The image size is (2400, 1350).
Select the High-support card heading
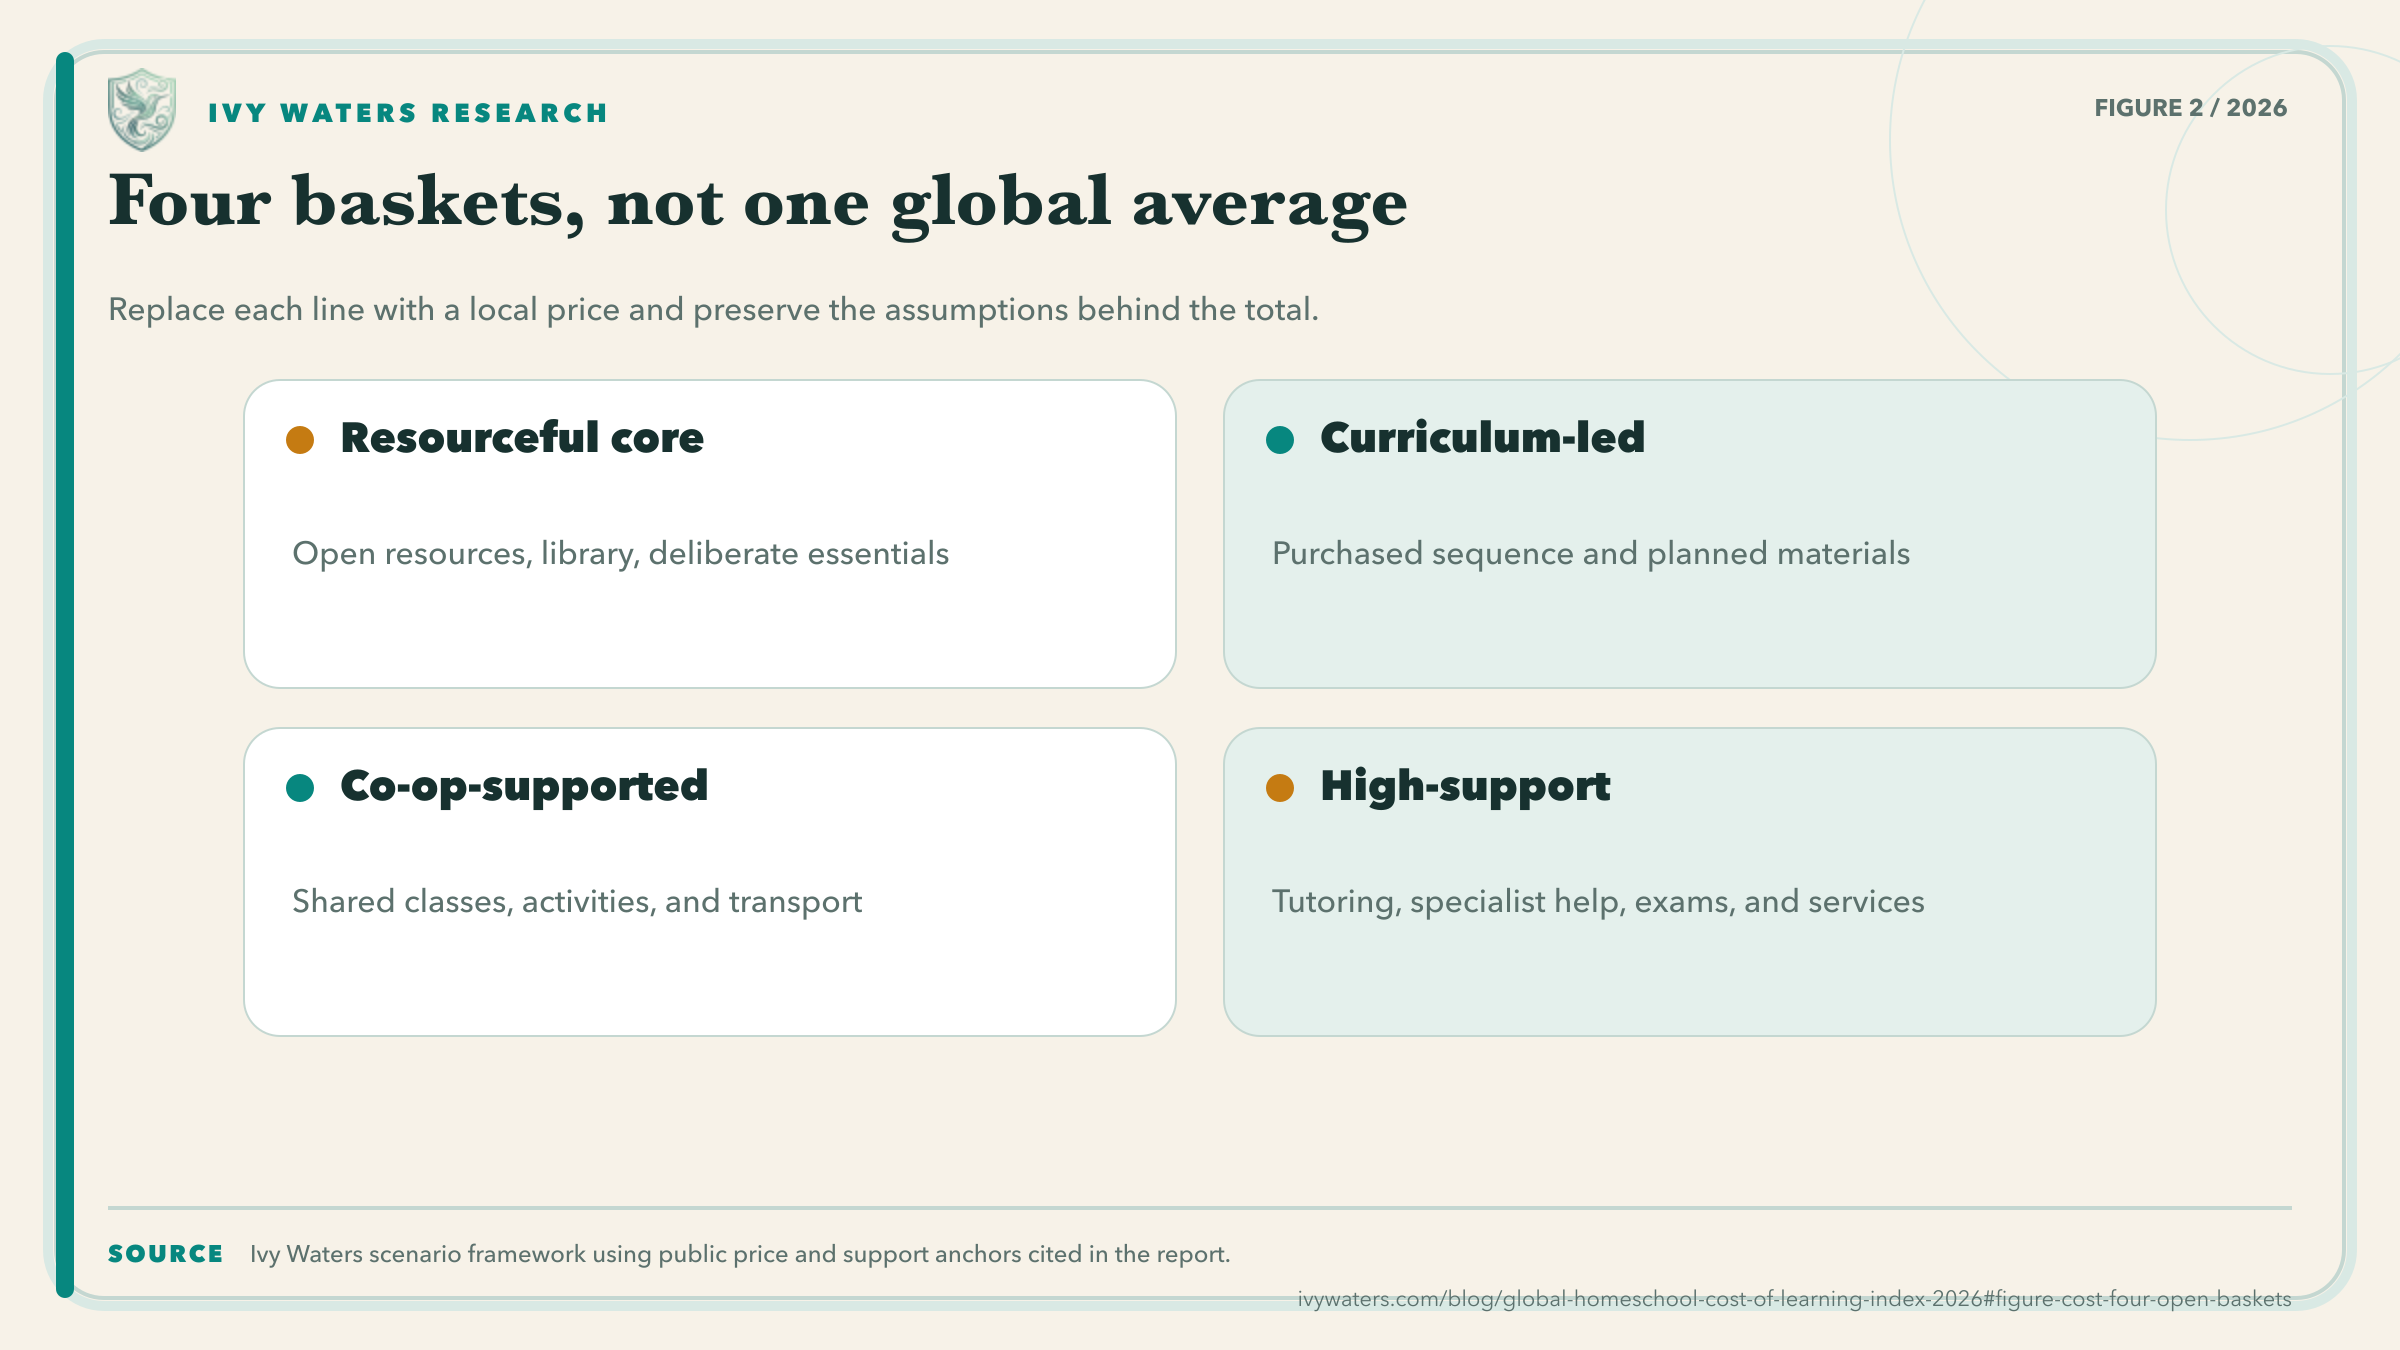[1465, 787]
